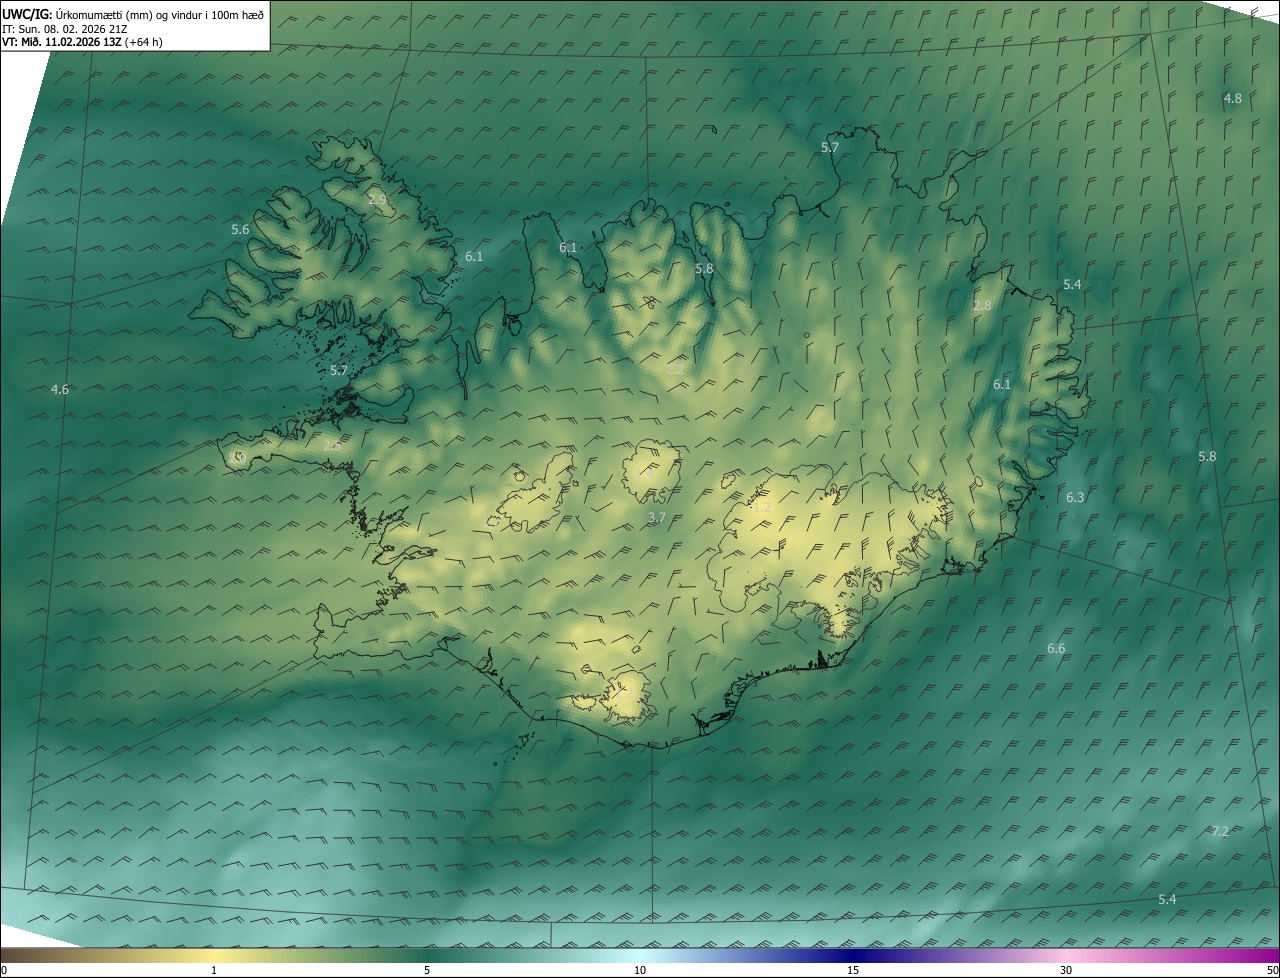Click the 5.6 value on the map
This screenshot has width=1280, height=978.
240,229
